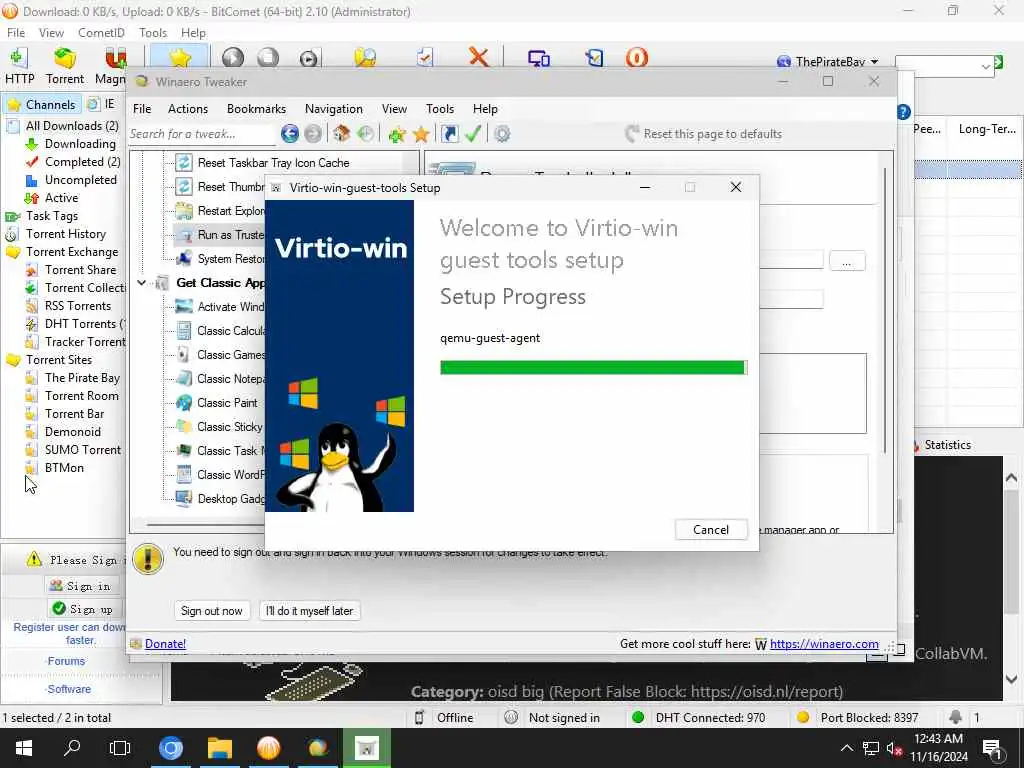1024x768 pixels.
Task: Select Downloading in BitComet sidebar
Action: coord(80,144)
